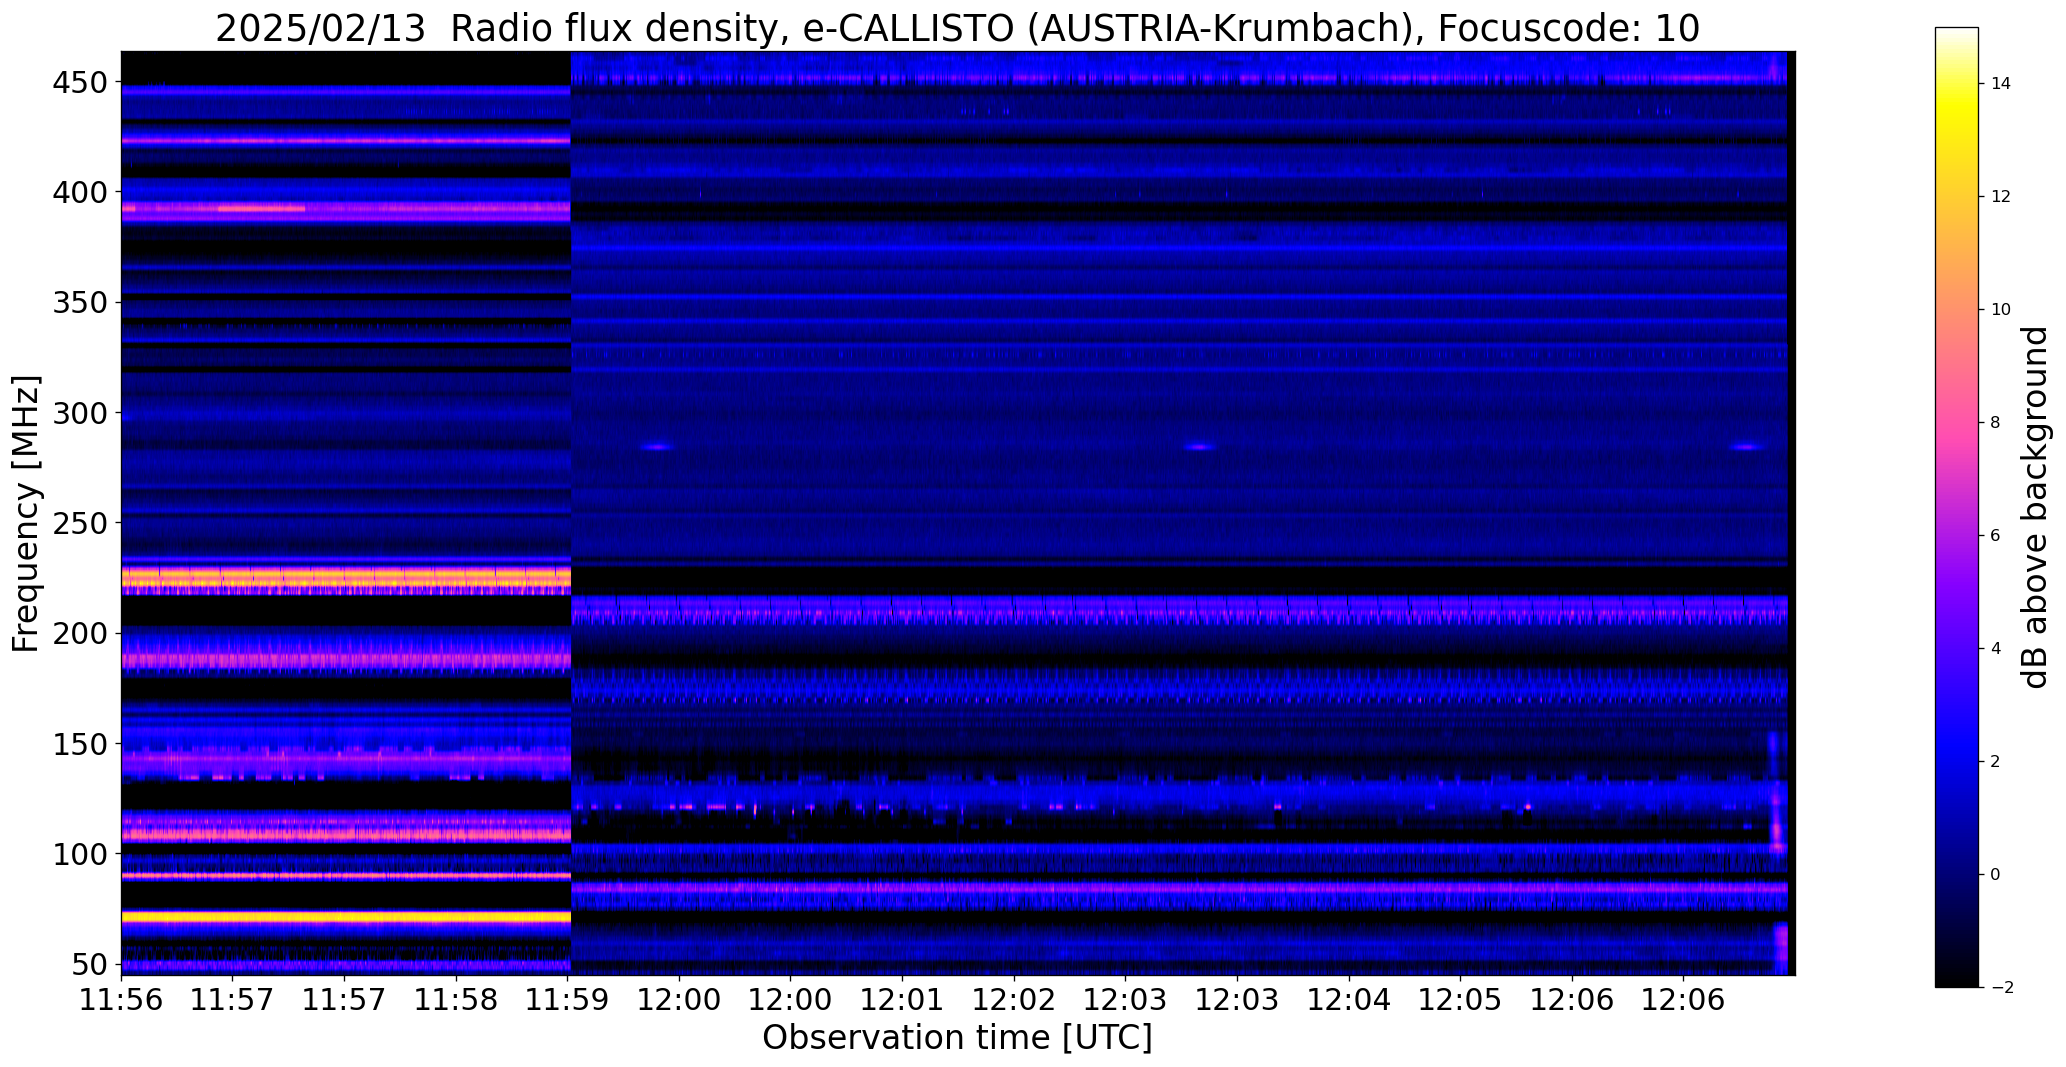Click the 50 tick on frequency axis

(88, 964)
